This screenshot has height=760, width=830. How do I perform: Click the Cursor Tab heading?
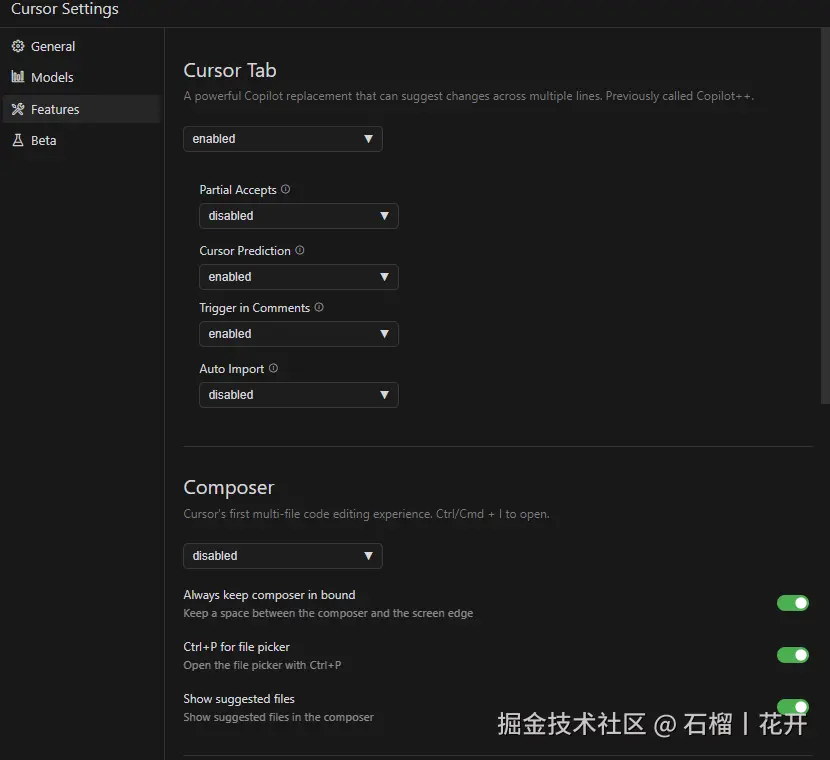pos(230,70)
